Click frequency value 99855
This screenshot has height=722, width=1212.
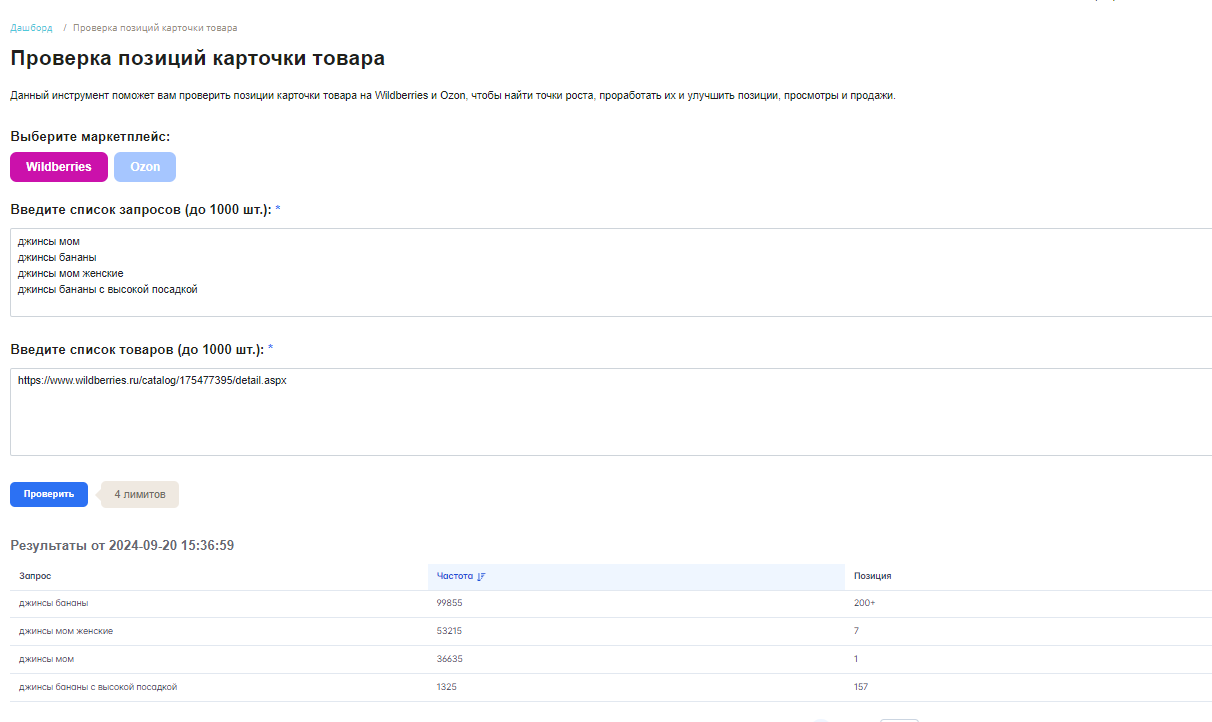(x=449, y=604)
